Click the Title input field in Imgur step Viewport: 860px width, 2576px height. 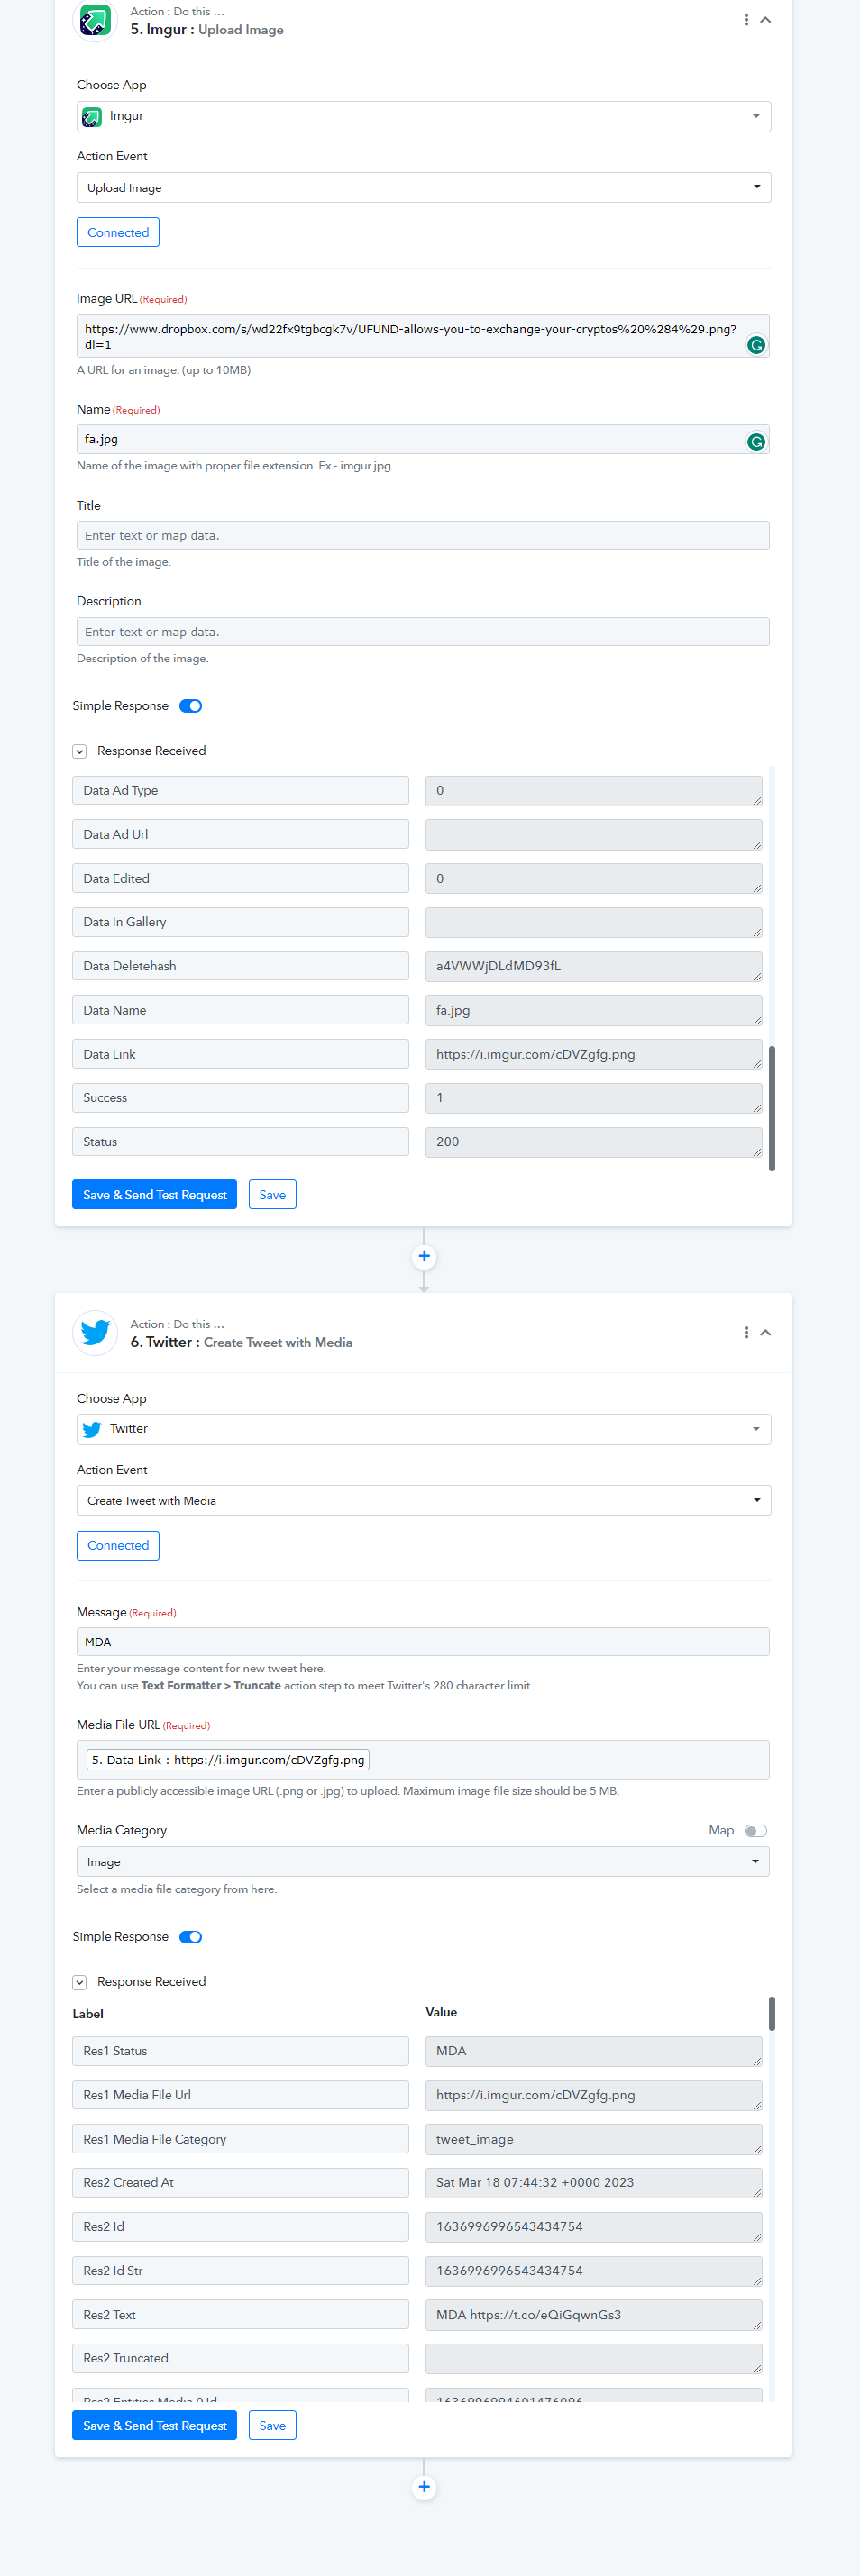[423, 536]
